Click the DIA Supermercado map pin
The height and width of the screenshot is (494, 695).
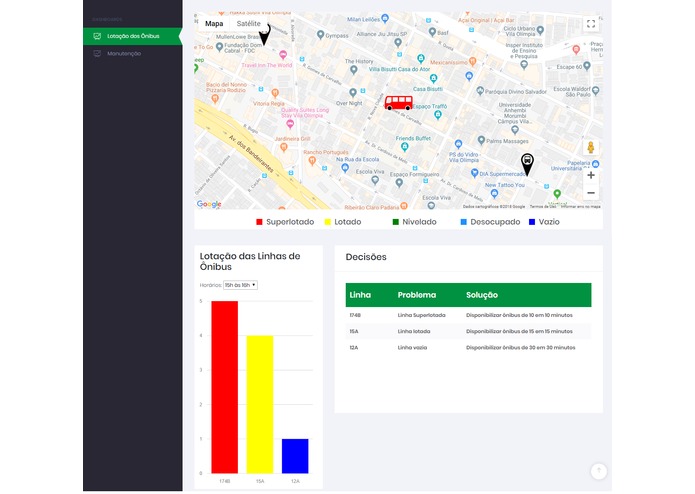(x=474, y=173)
